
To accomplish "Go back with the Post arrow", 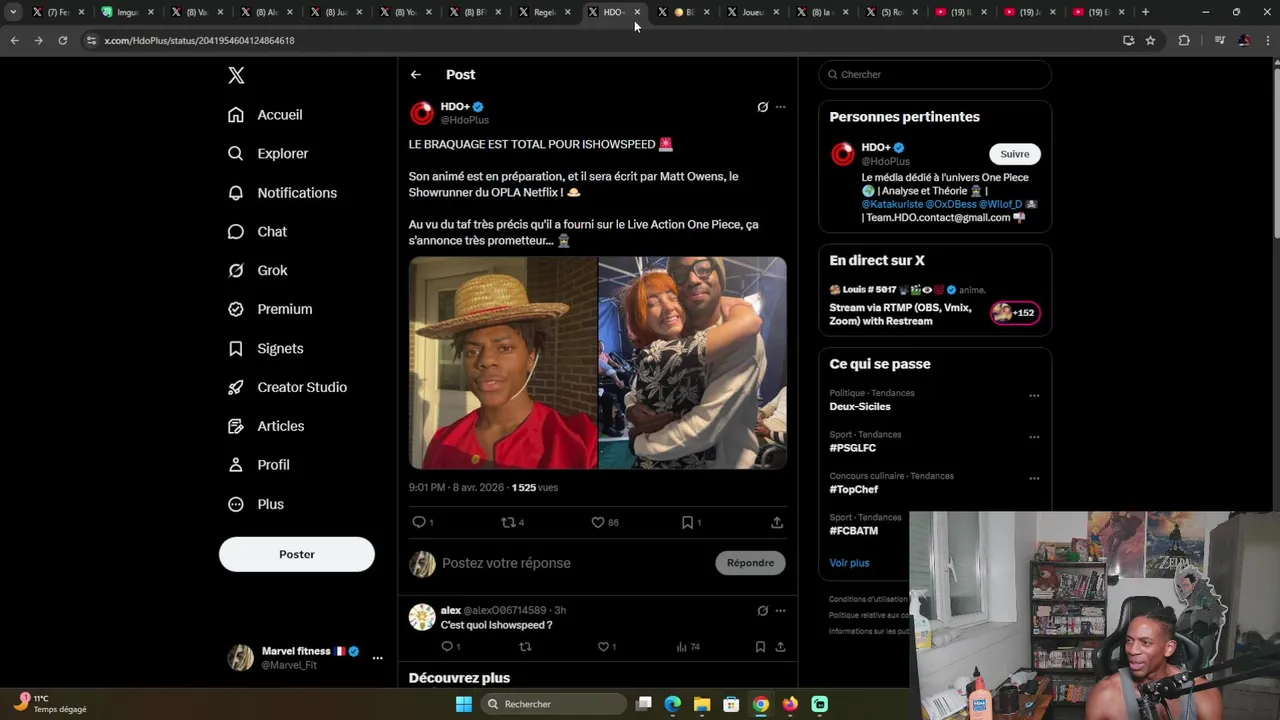I will (416, 75).
